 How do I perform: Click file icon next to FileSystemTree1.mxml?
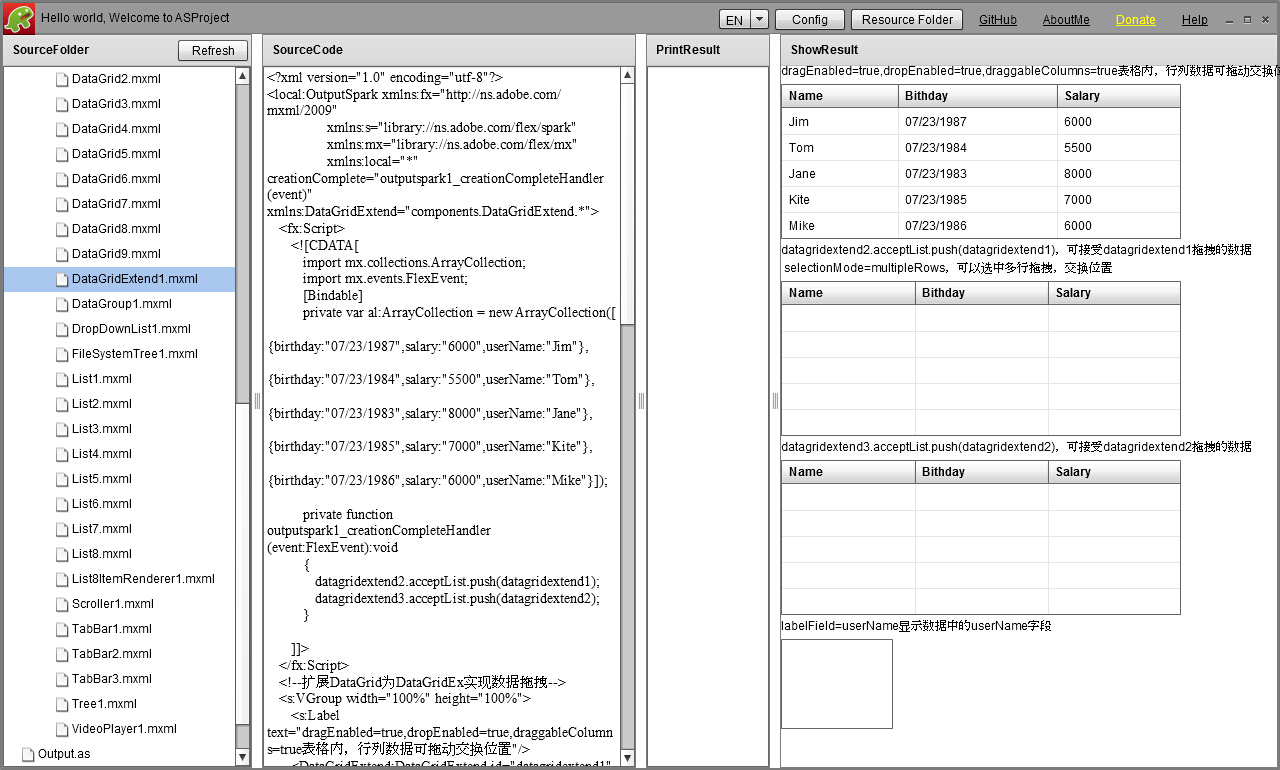point(61,354)
